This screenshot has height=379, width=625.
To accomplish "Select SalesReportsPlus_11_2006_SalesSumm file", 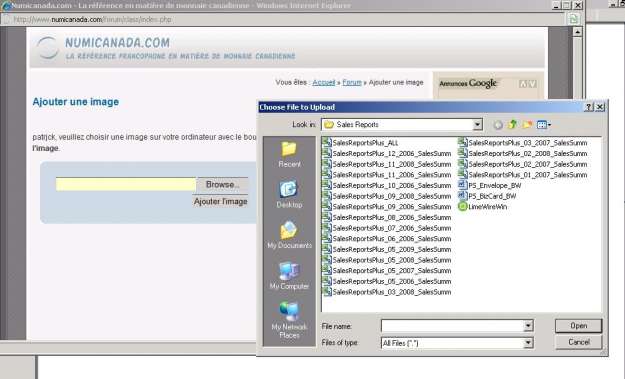I will pyautogui.click(x=387, y=175).
